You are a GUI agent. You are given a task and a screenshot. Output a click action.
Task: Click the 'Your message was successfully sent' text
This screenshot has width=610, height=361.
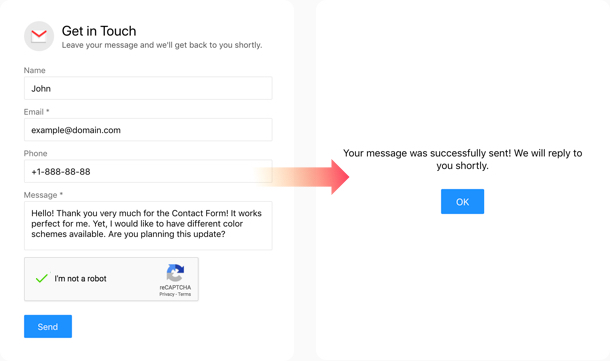[463, 159]
